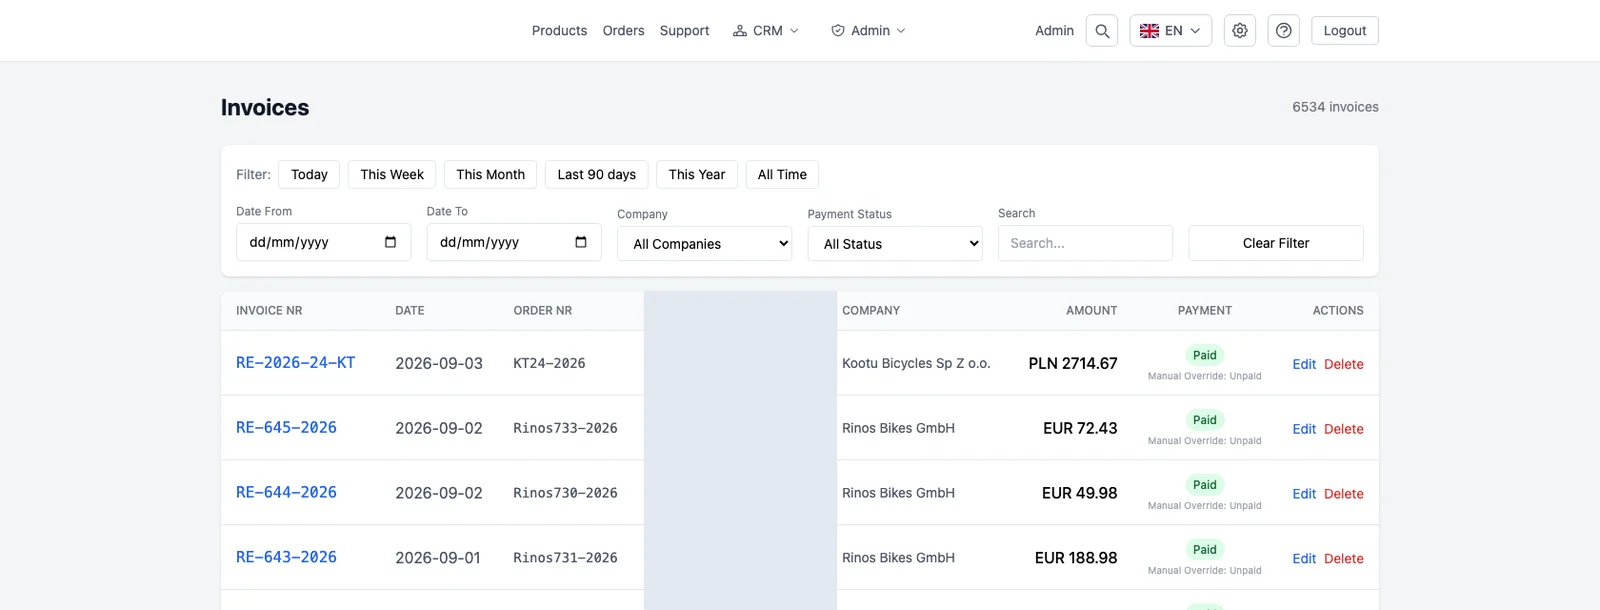Screen dimensions: 1600x610
Task: Open the All Companies dropdown
Action: point(705,244)
